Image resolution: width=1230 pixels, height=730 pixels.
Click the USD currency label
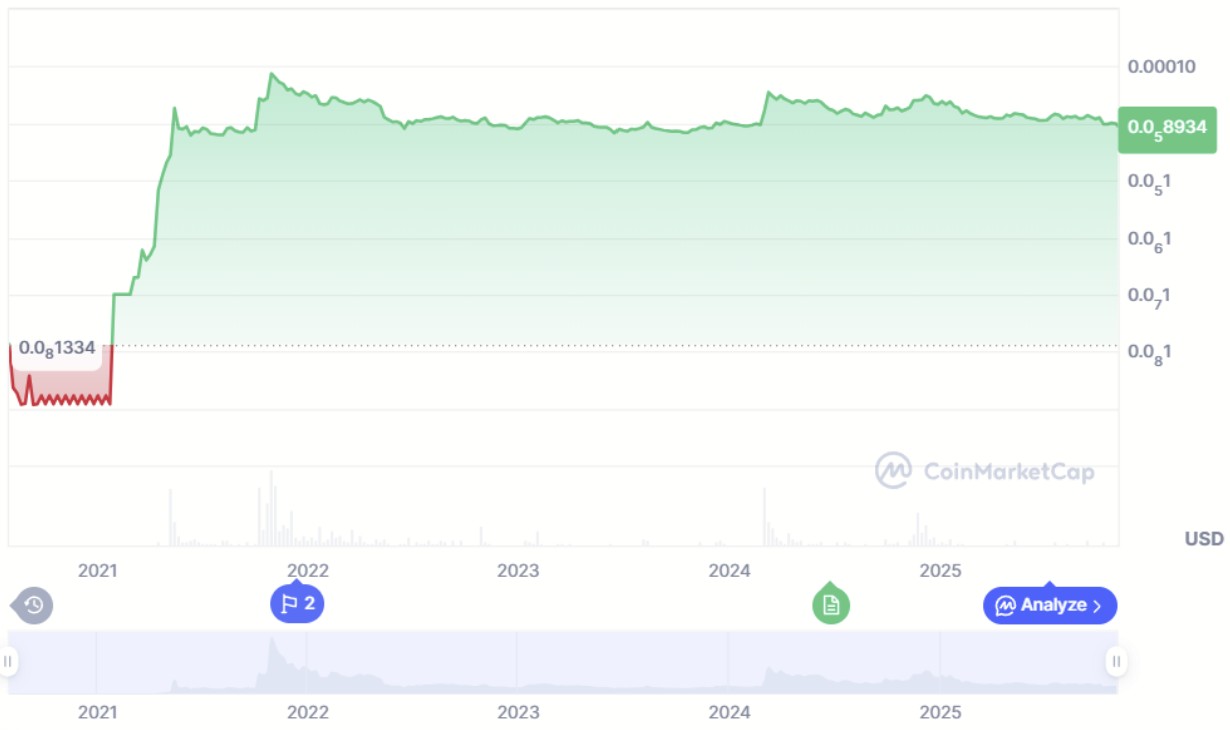[x=1203, y=539]
